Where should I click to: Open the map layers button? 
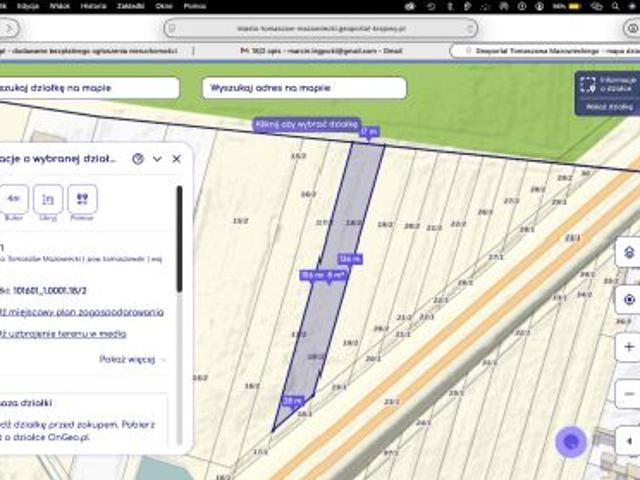628,252
